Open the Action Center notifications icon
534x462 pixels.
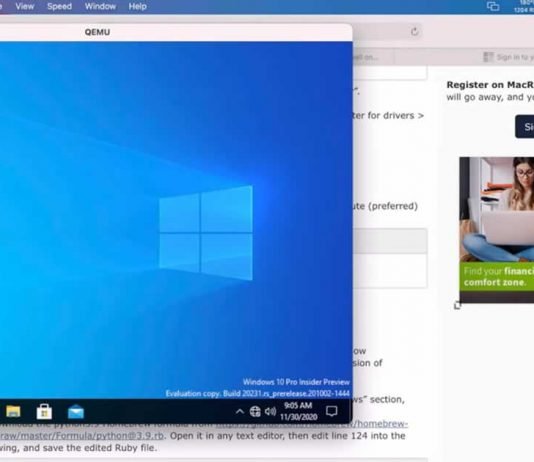[x=331, y=411]
